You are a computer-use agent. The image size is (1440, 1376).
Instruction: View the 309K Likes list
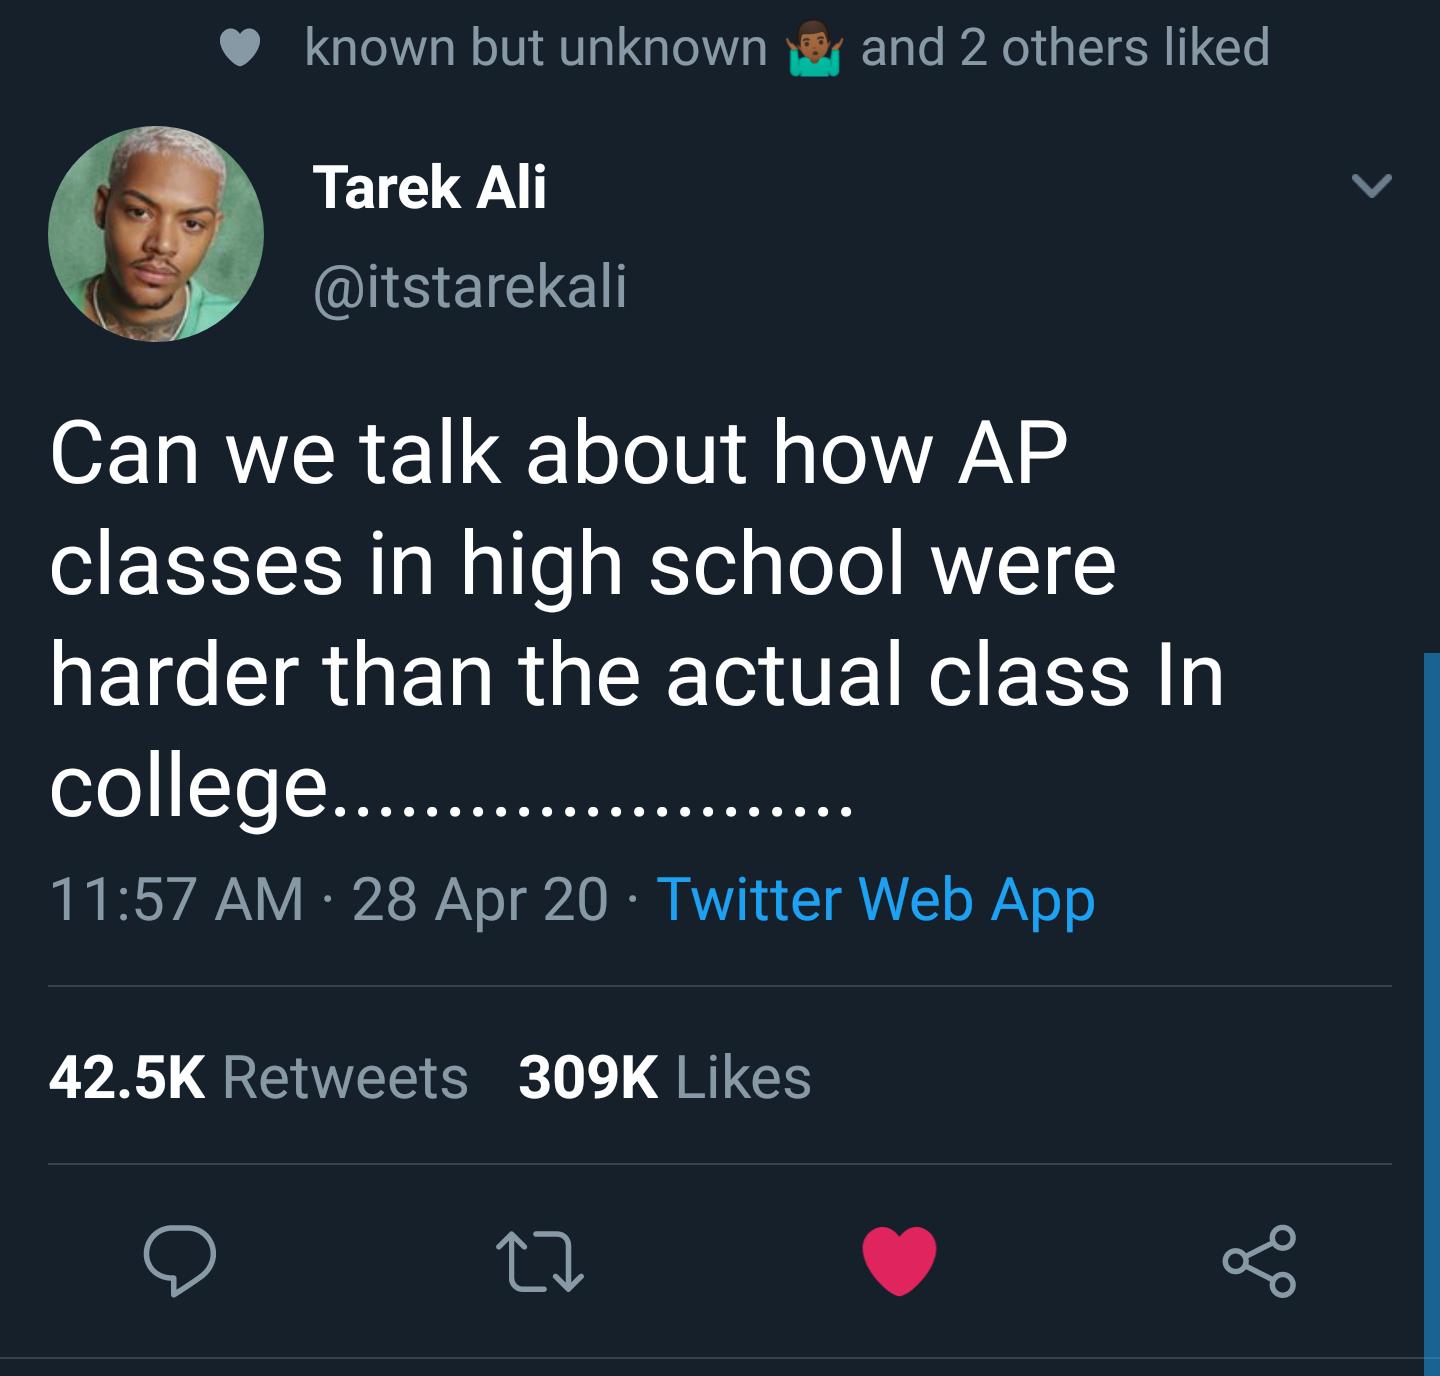(x=664, y=1077)
